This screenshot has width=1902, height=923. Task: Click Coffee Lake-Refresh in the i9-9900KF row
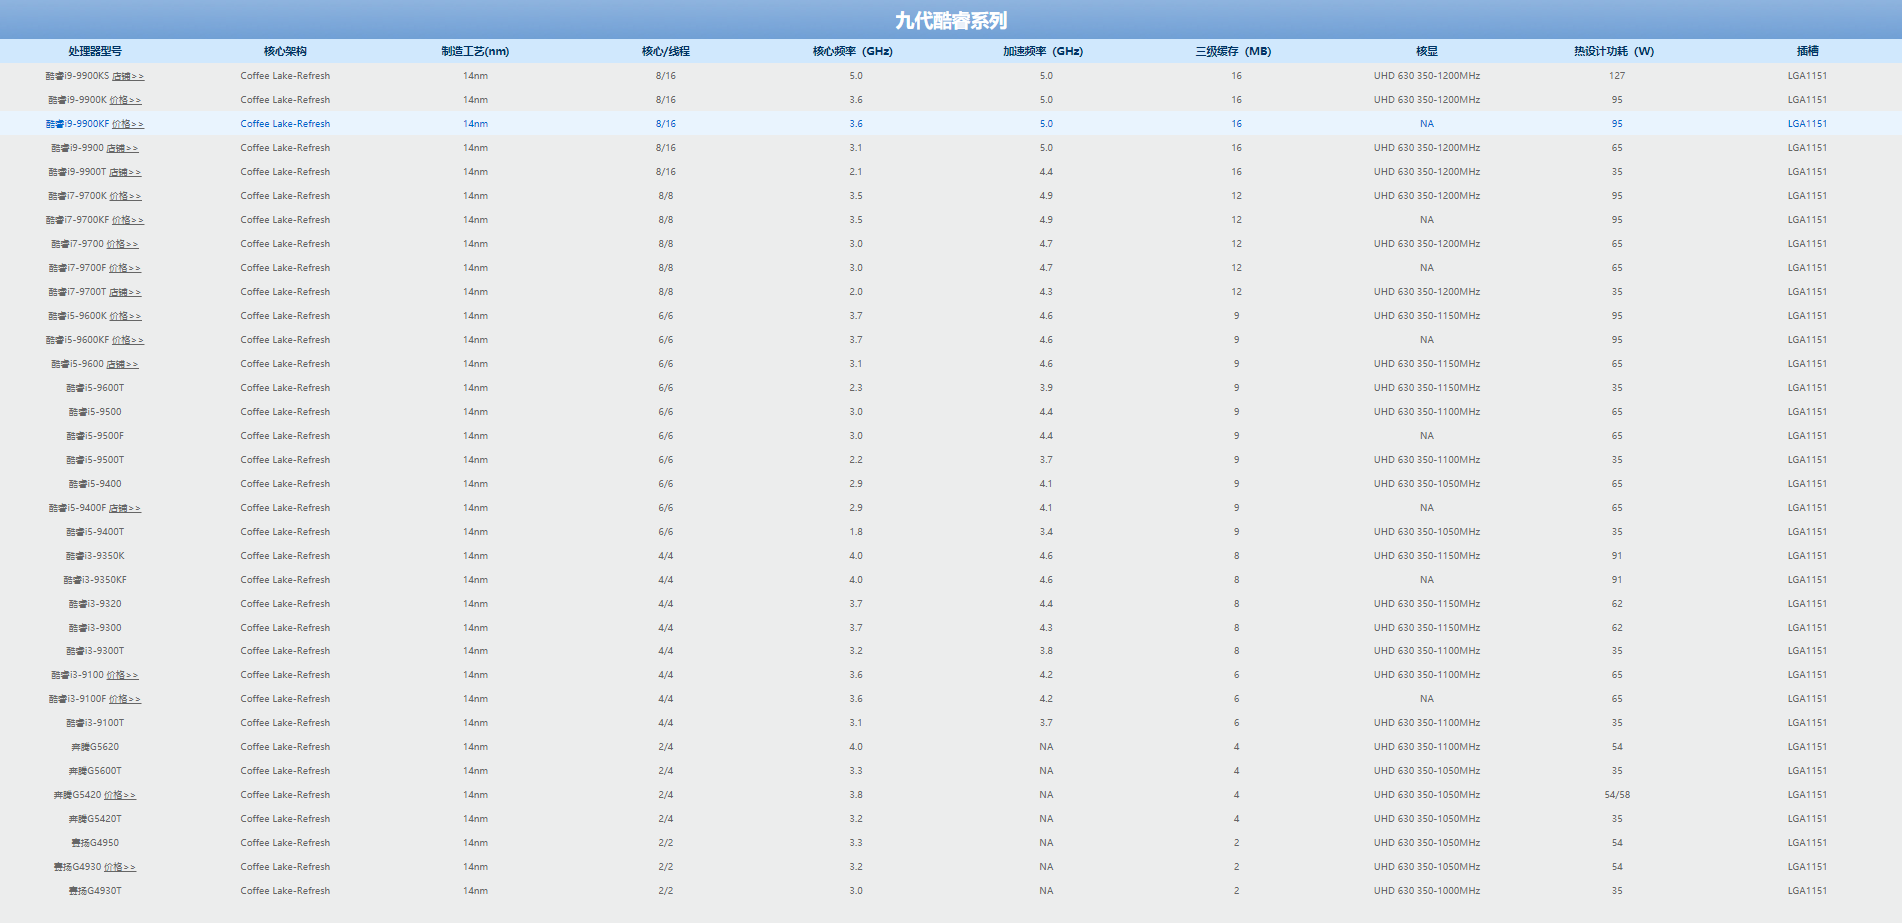285,124
